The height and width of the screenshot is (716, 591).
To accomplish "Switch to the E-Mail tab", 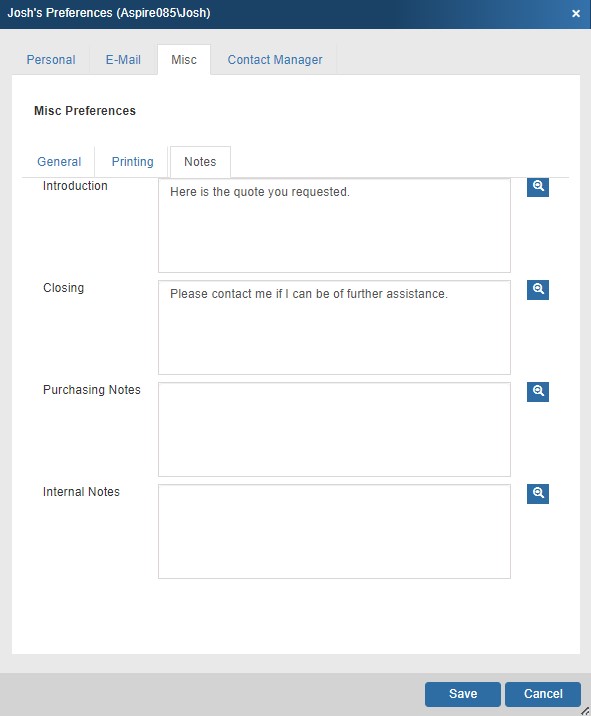I will click(123, 60).
